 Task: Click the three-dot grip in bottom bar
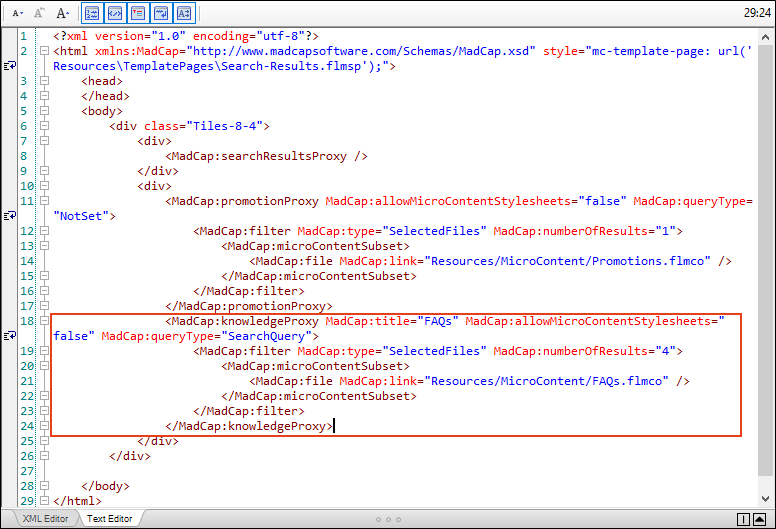point(388,520)
